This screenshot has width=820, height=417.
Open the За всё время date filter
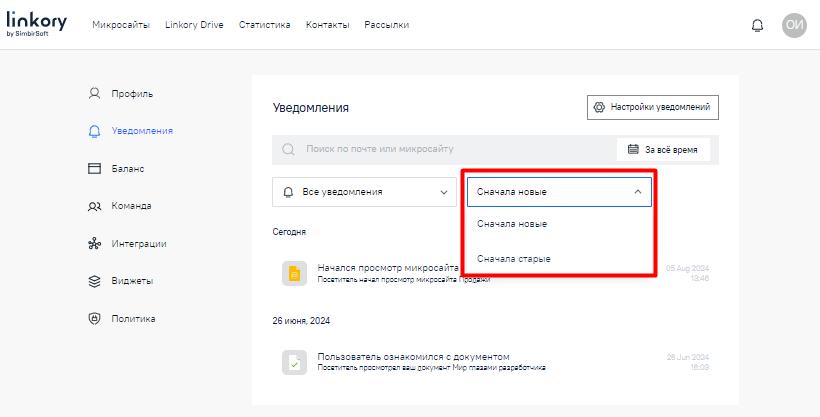click(x=664, y=149)
